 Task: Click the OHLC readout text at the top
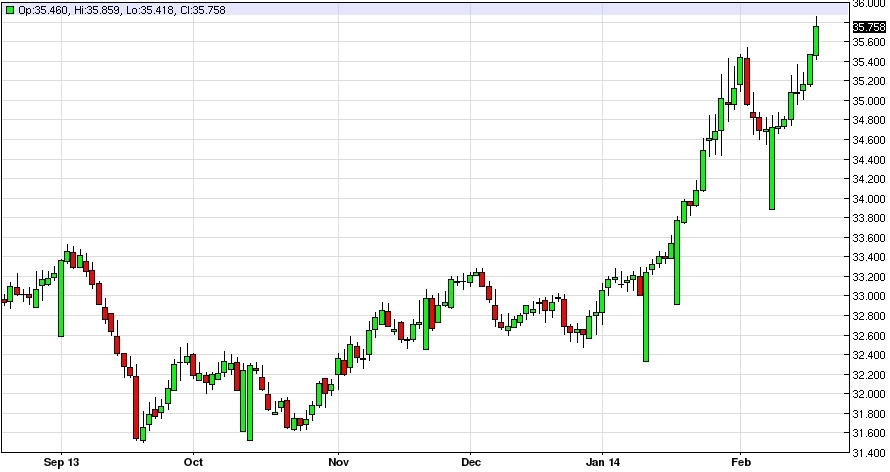coord(87,9)
